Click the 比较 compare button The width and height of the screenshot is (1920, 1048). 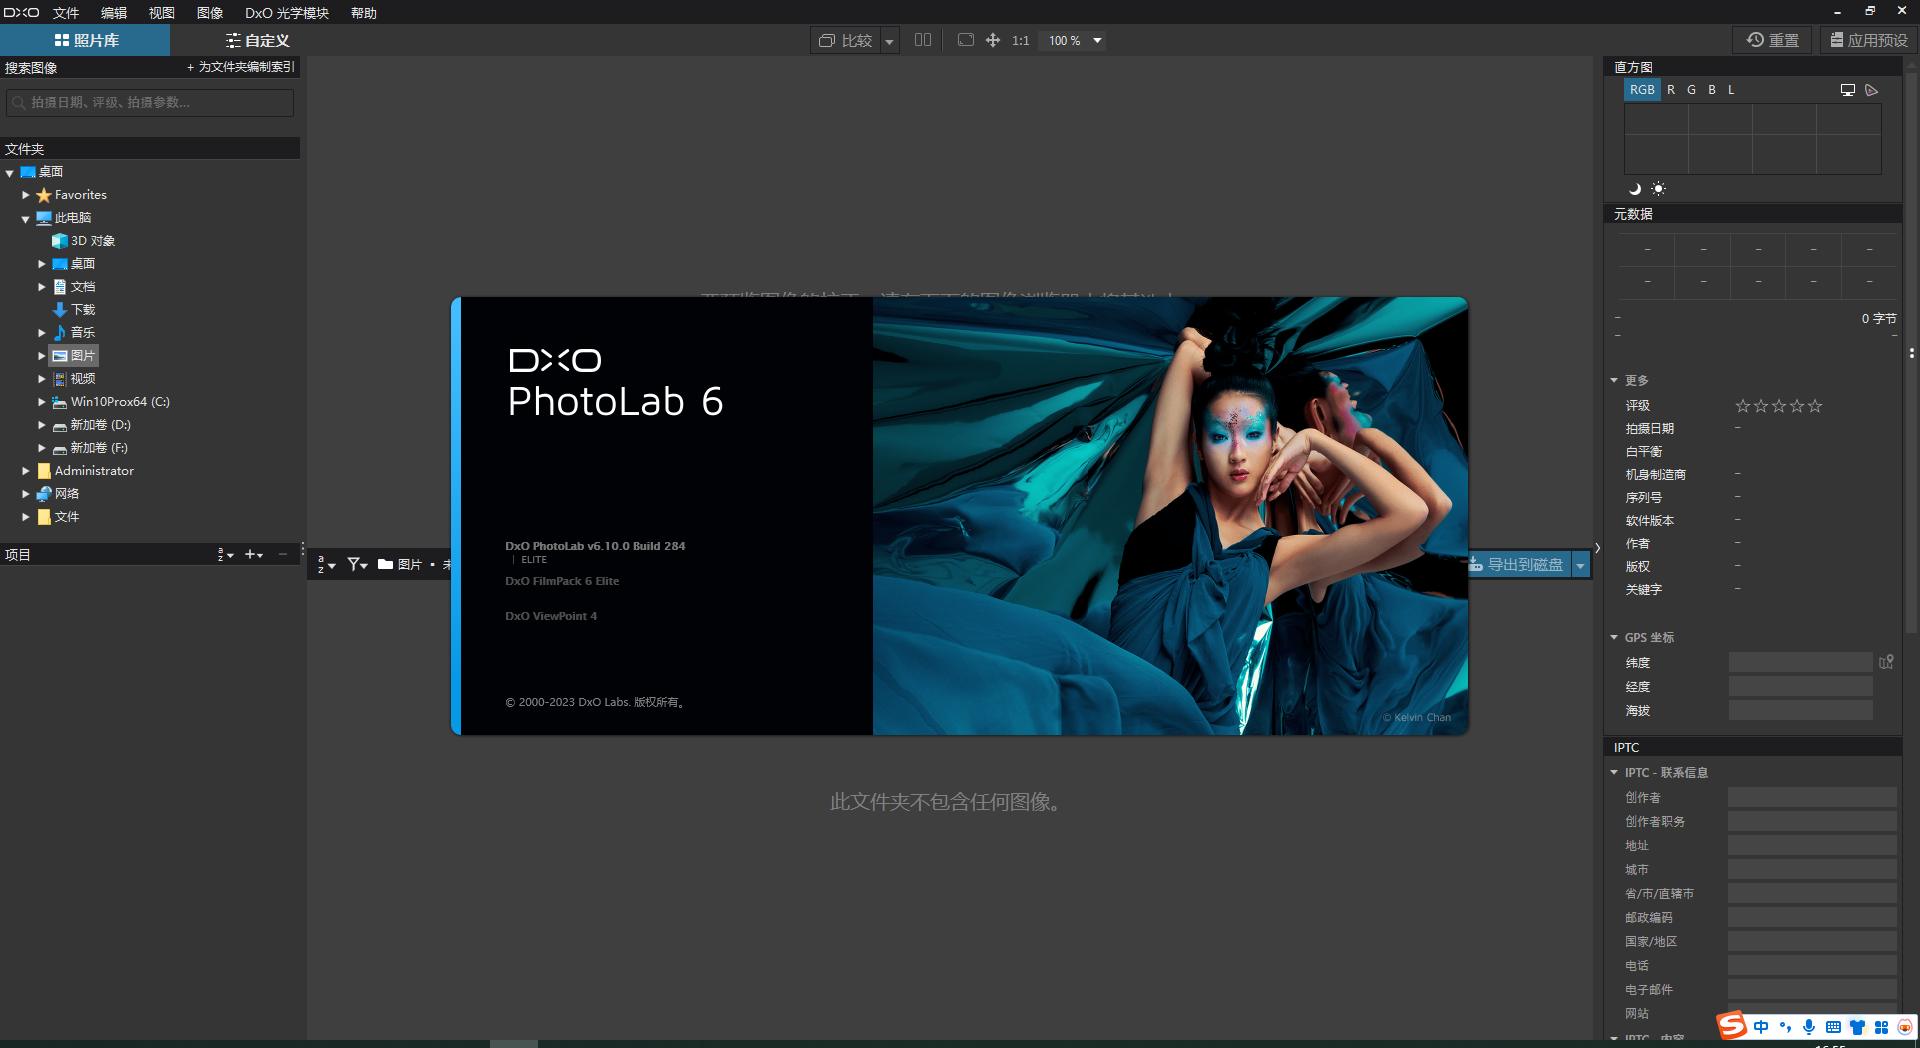tap(846, 41)
